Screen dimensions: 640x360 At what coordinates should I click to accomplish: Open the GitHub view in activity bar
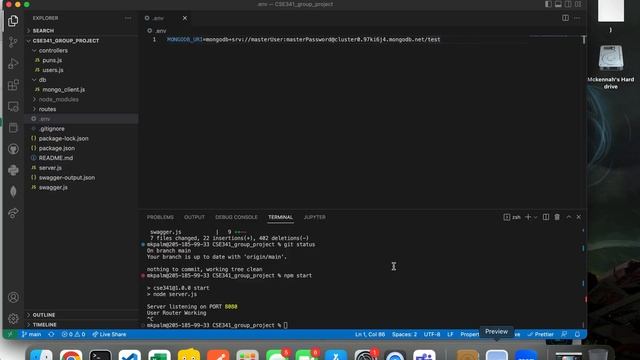(x=13, y=149)
